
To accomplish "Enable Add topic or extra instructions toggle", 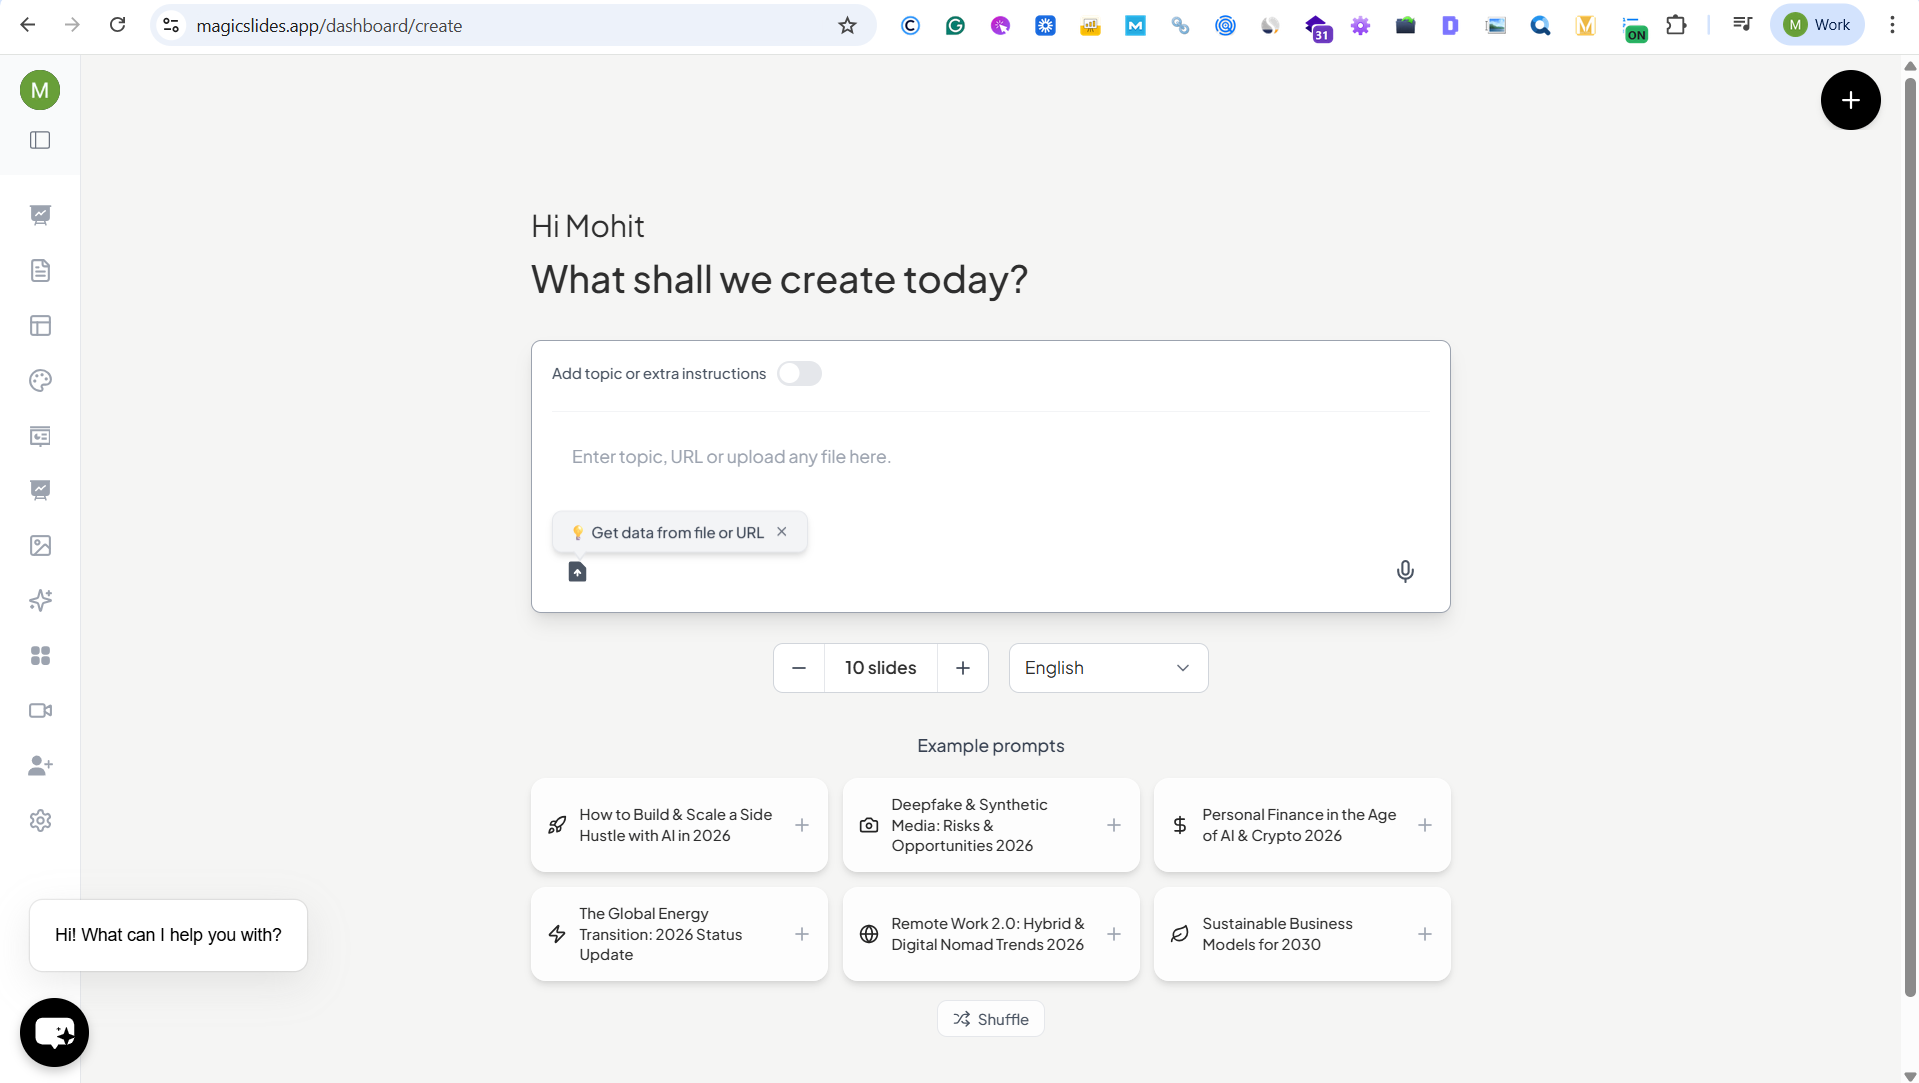I will 799,374.
